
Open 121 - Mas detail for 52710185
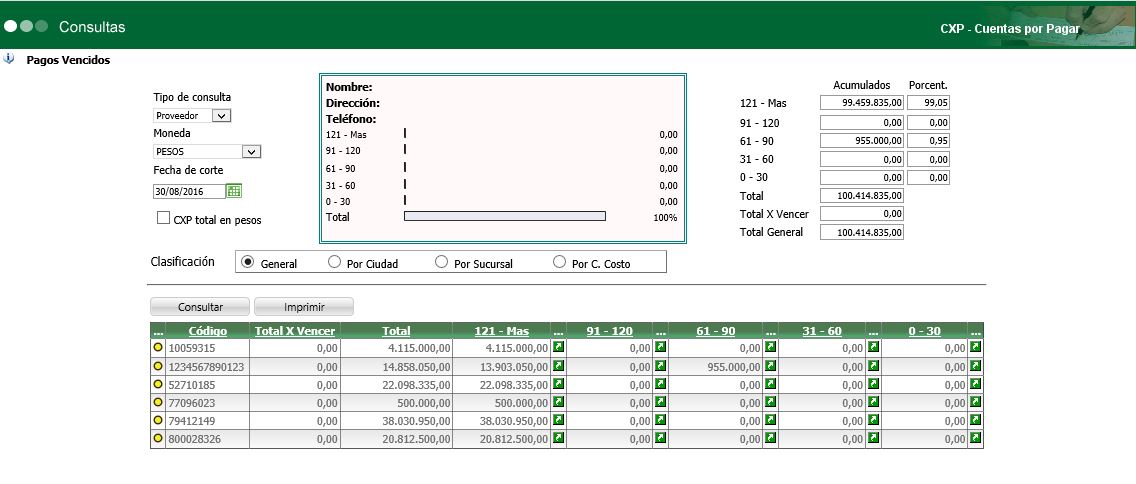pyautogui.click(x=559, y=384)
